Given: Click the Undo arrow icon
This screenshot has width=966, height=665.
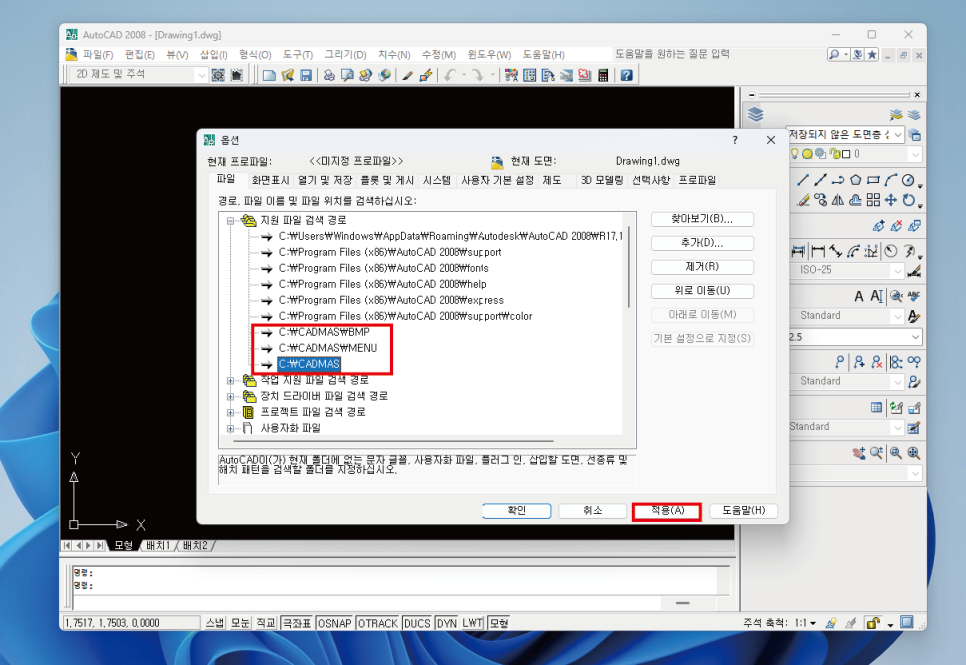Looking at the screenshot, I should pos(450,75).
